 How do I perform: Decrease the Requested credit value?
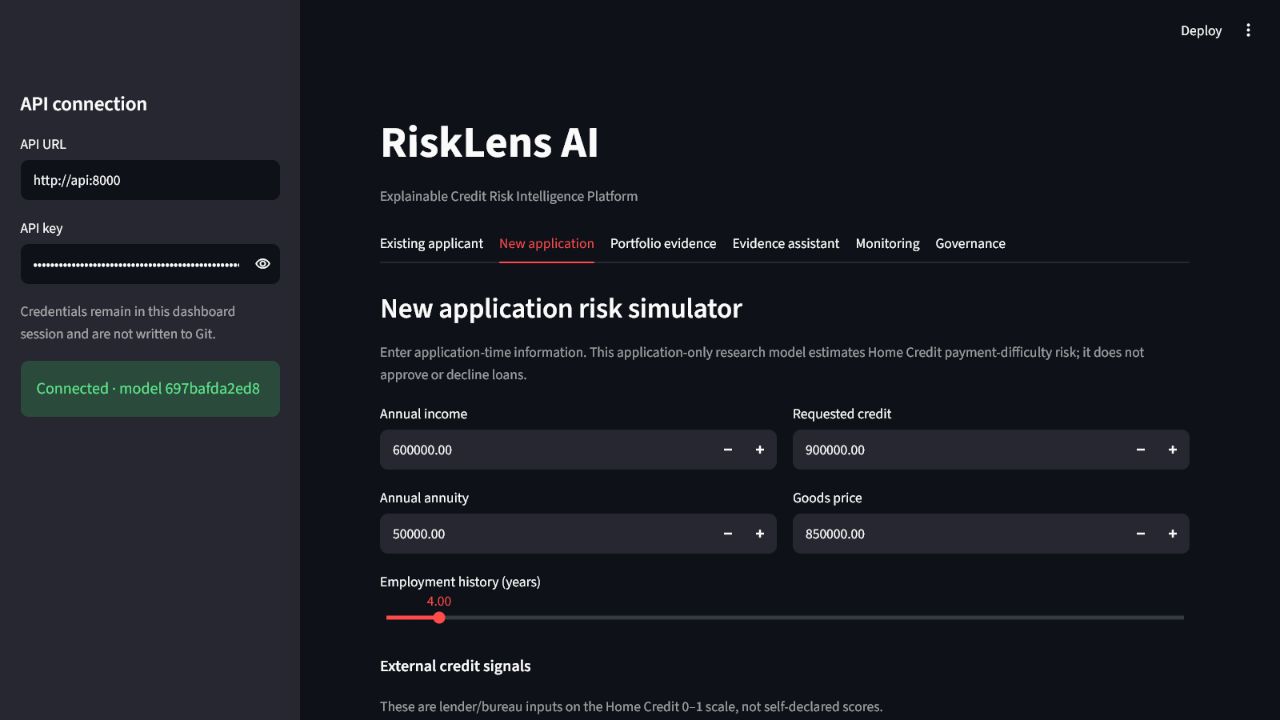click(x=1141, y=450)
